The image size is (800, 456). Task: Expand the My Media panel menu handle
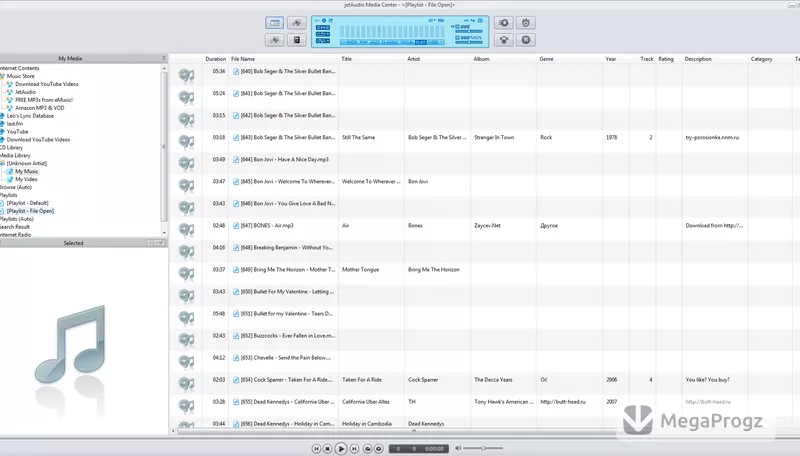[x=164, y=58]
